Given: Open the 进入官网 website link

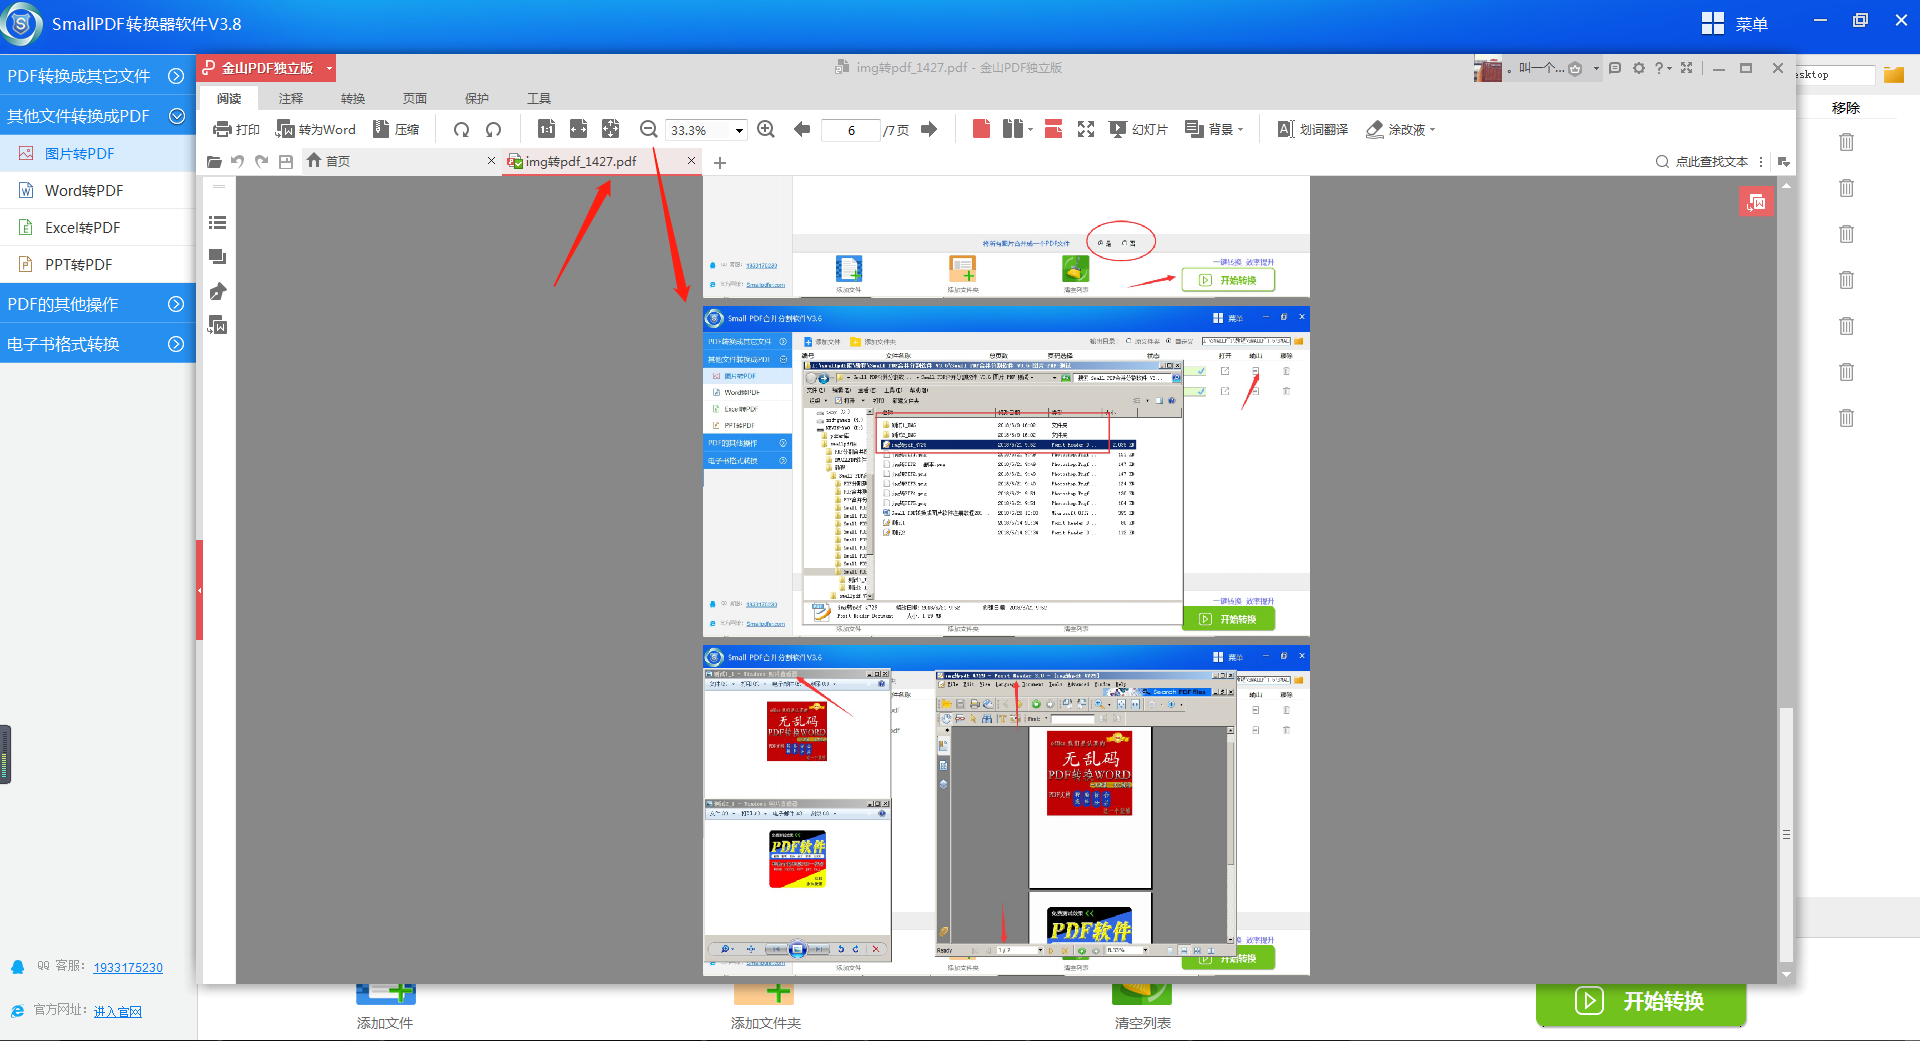Looking at the screenshot, I should click(118, 1011).
